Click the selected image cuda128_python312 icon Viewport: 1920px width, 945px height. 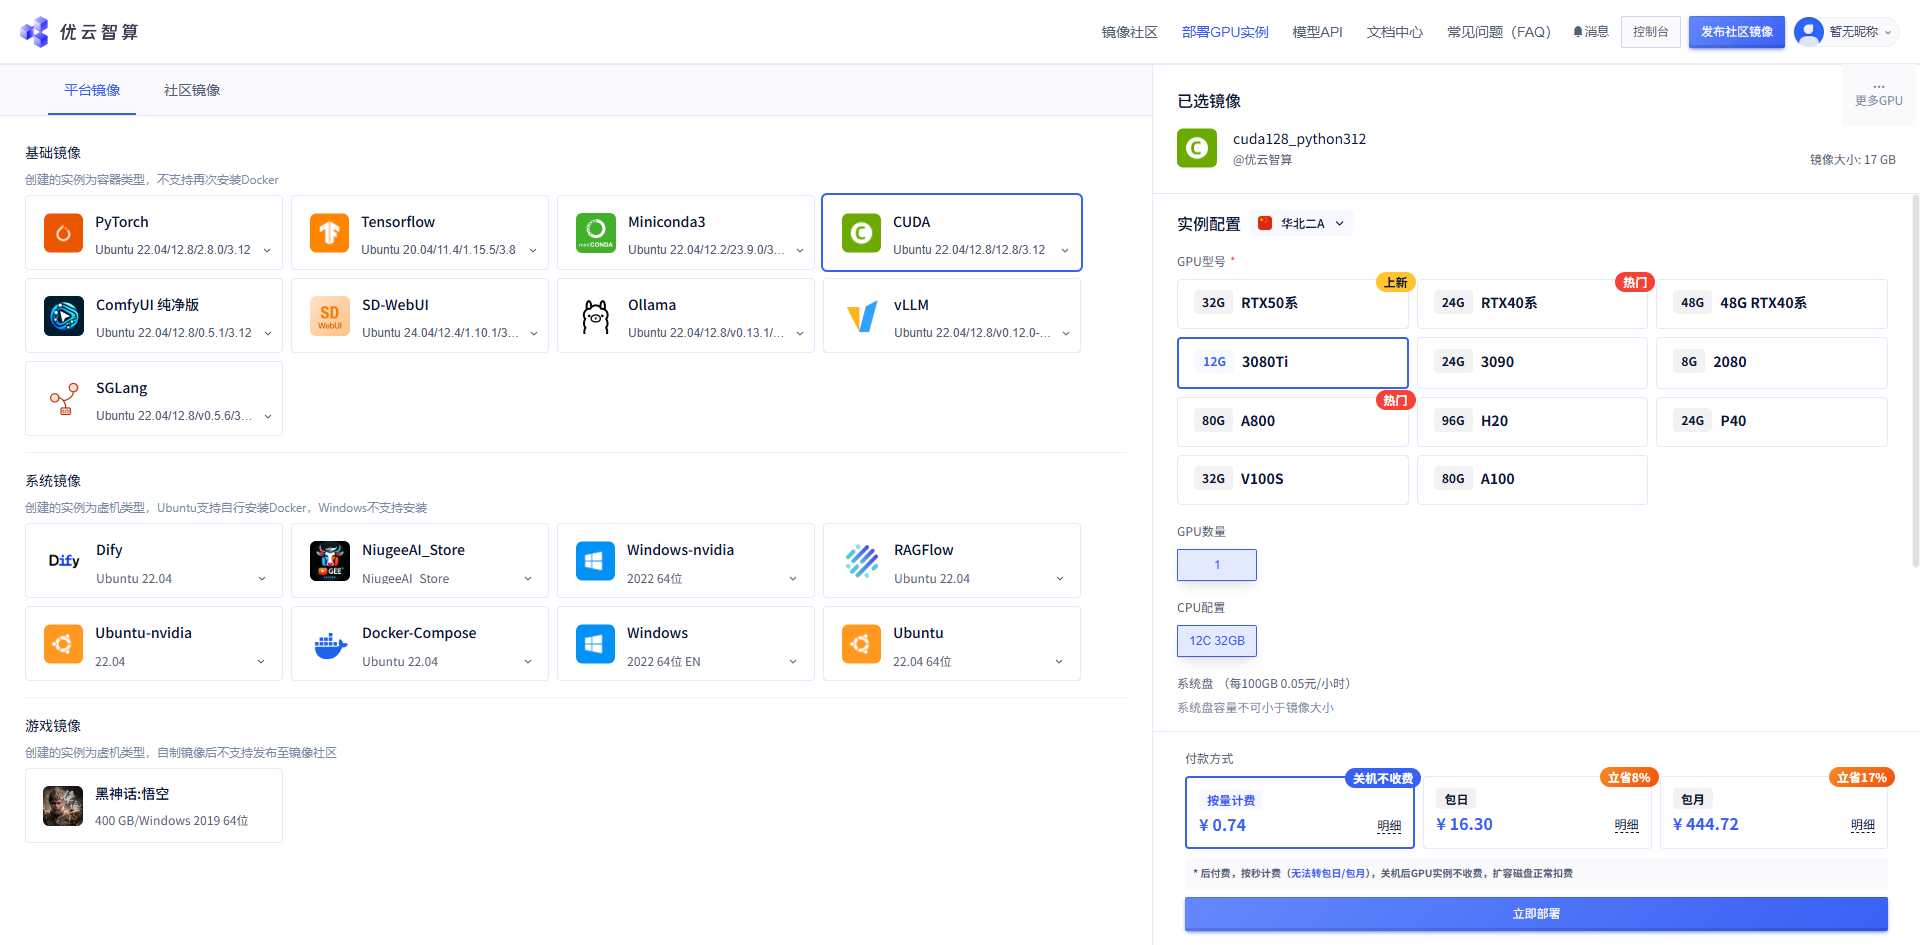click(1197, 149)
